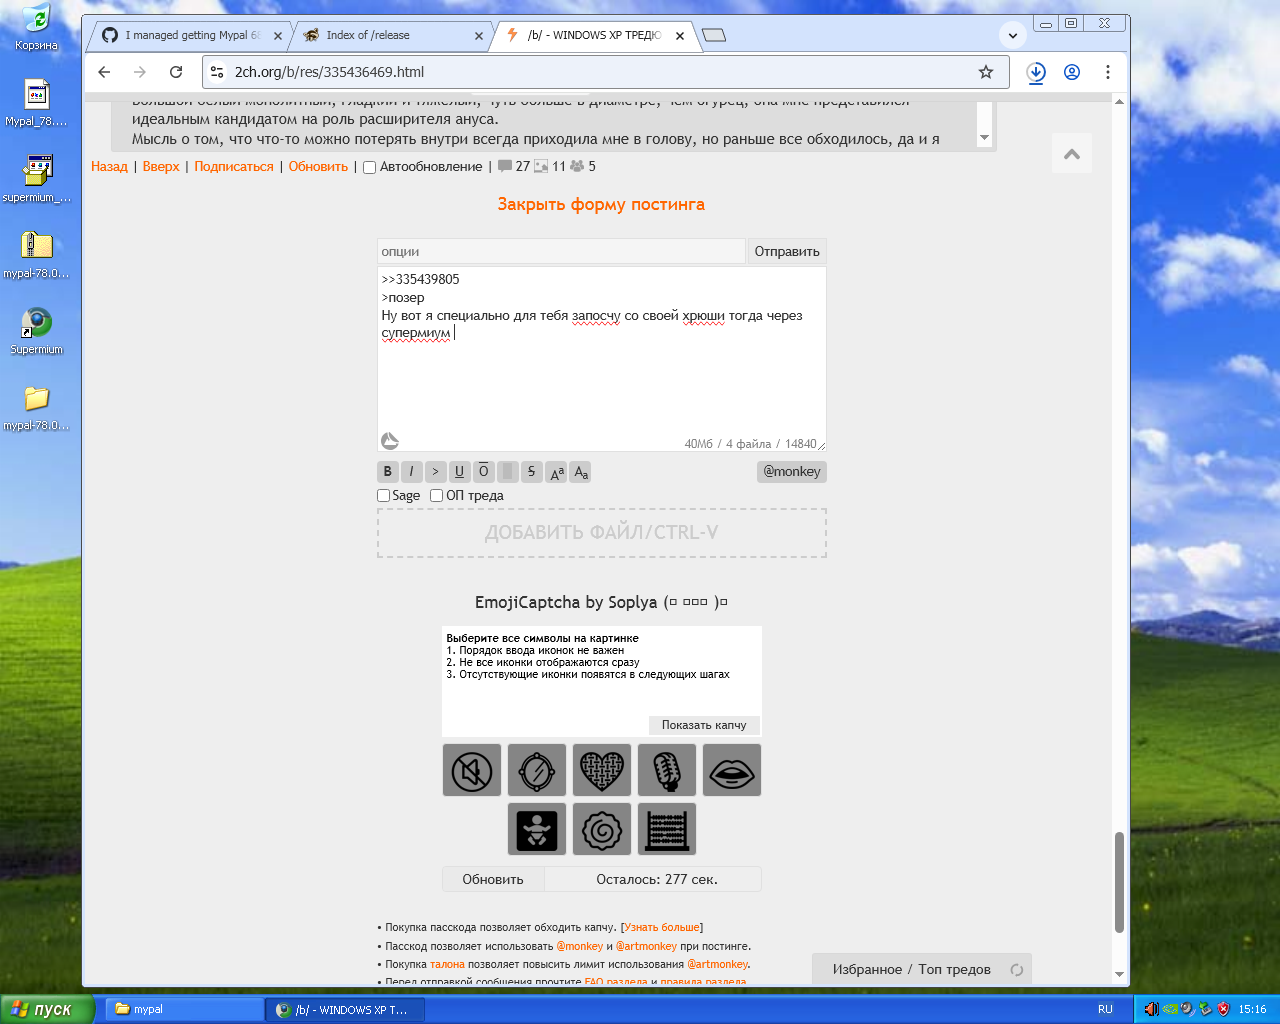Screen dimensions: 1280x1024
Task: Click inside the post message textarea
Action: click(x=602, y=359)
